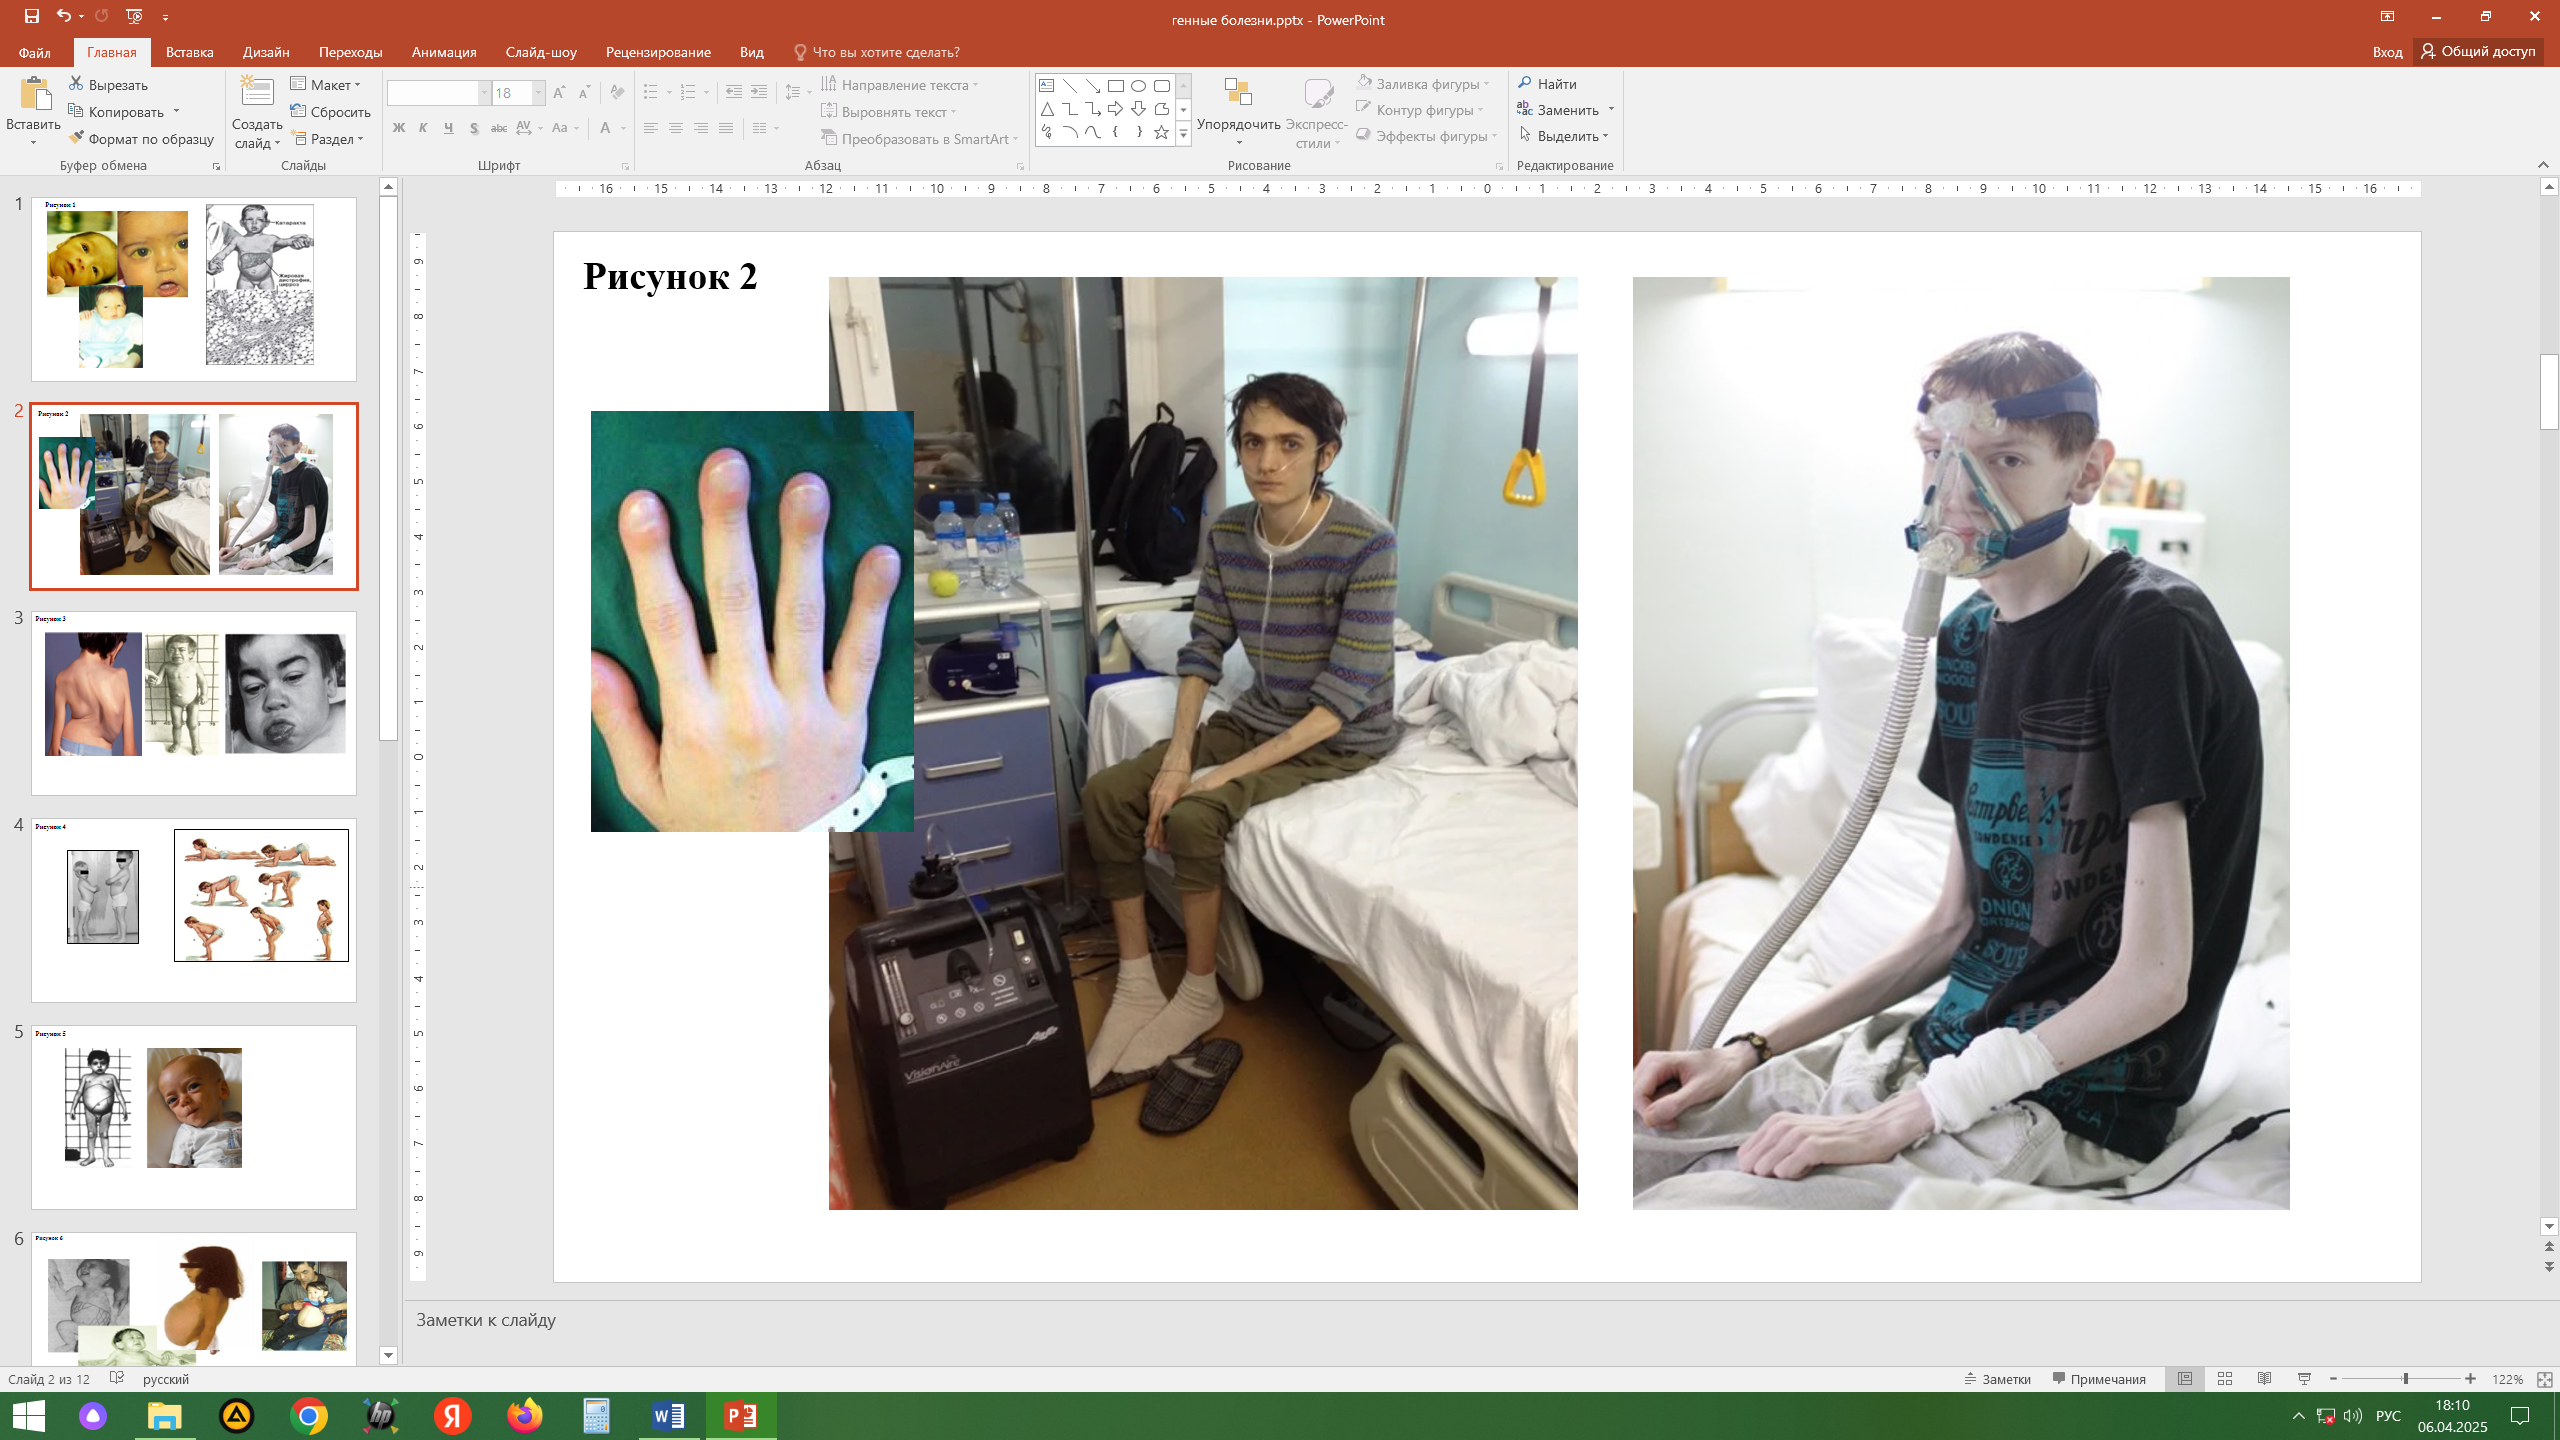Switch to Slide Sorter view icon
This screenshot has height=1440, width=2560.
point(2225,1379)
